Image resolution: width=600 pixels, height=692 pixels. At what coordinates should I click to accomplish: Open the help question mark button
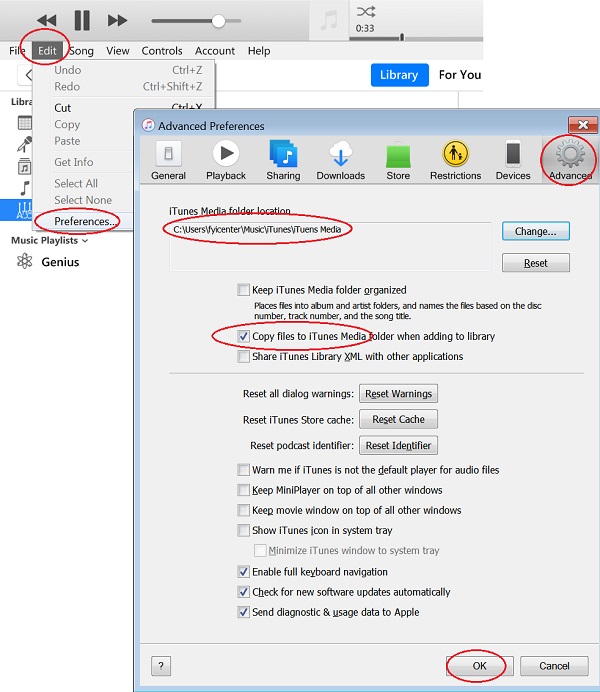(x=161, y=666)
